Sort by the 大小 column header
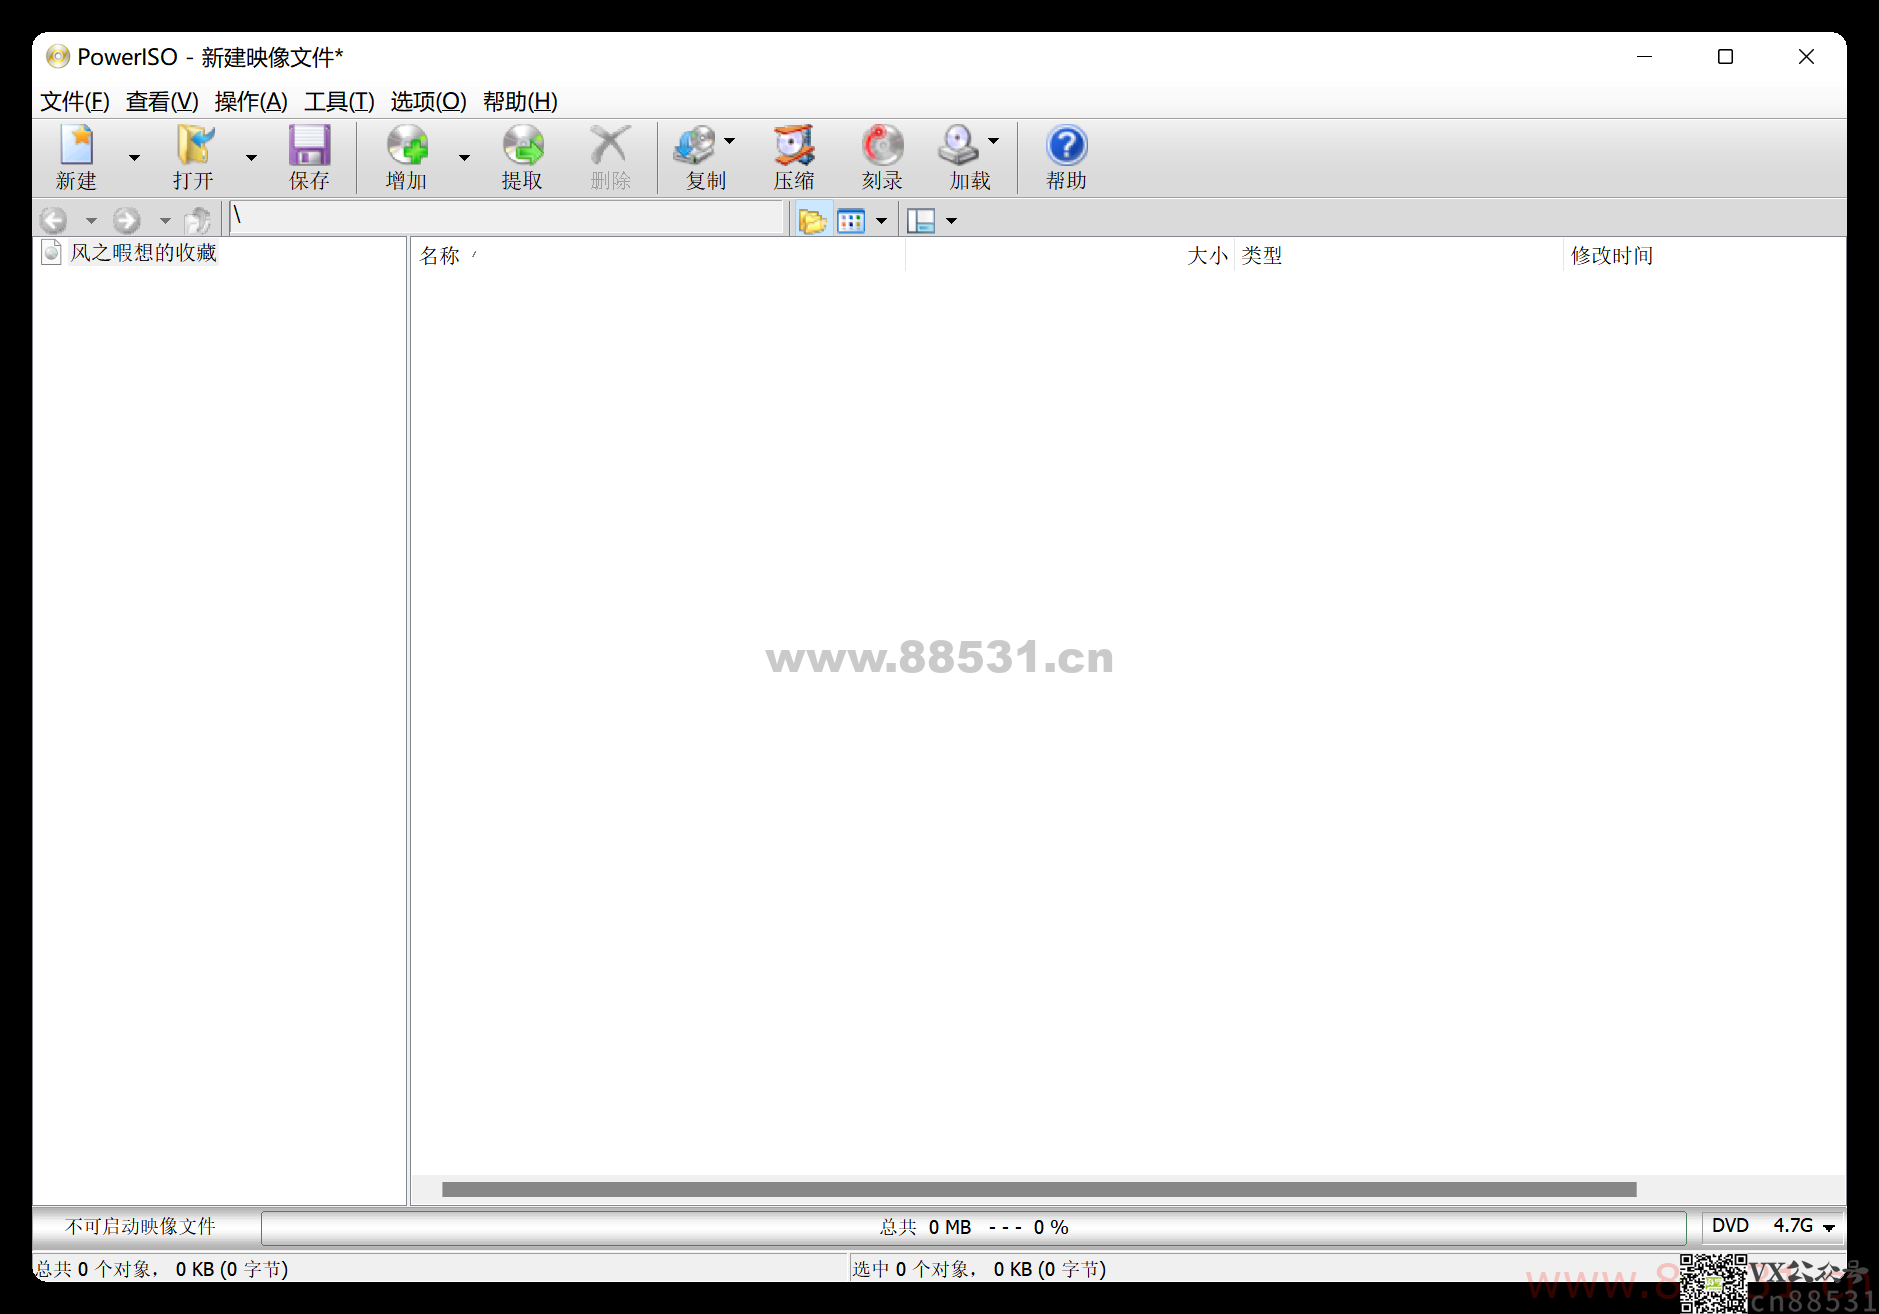Image resolution: width=1879 pixels, height=1314 pixels. [1070, 255]
